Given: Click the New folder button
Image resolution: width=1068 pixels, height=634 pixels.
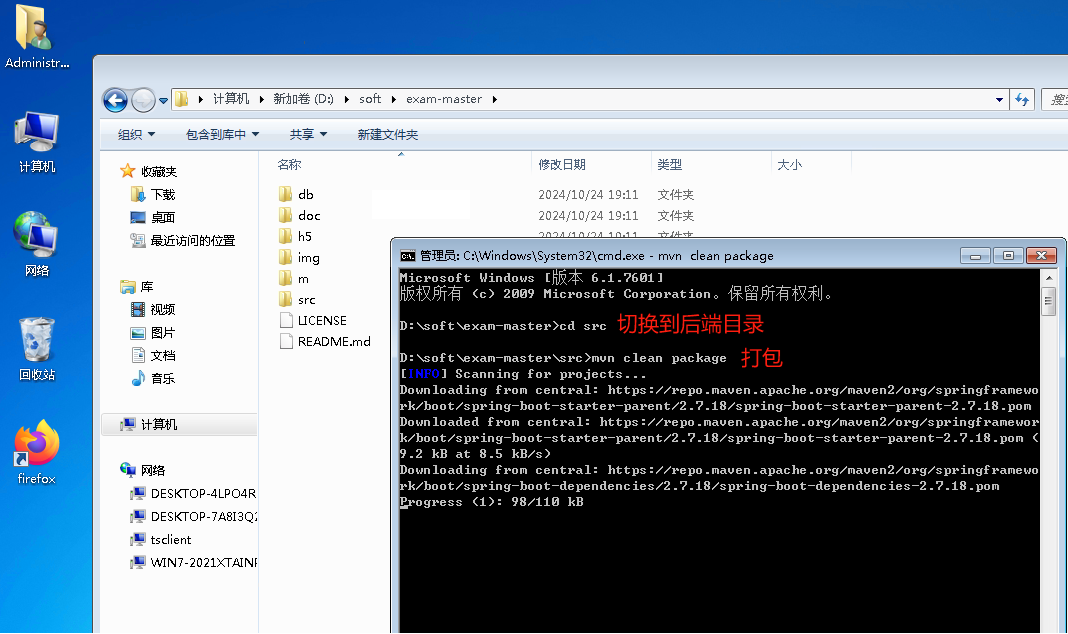Looking at the screenshot, I should click(388, 134).
